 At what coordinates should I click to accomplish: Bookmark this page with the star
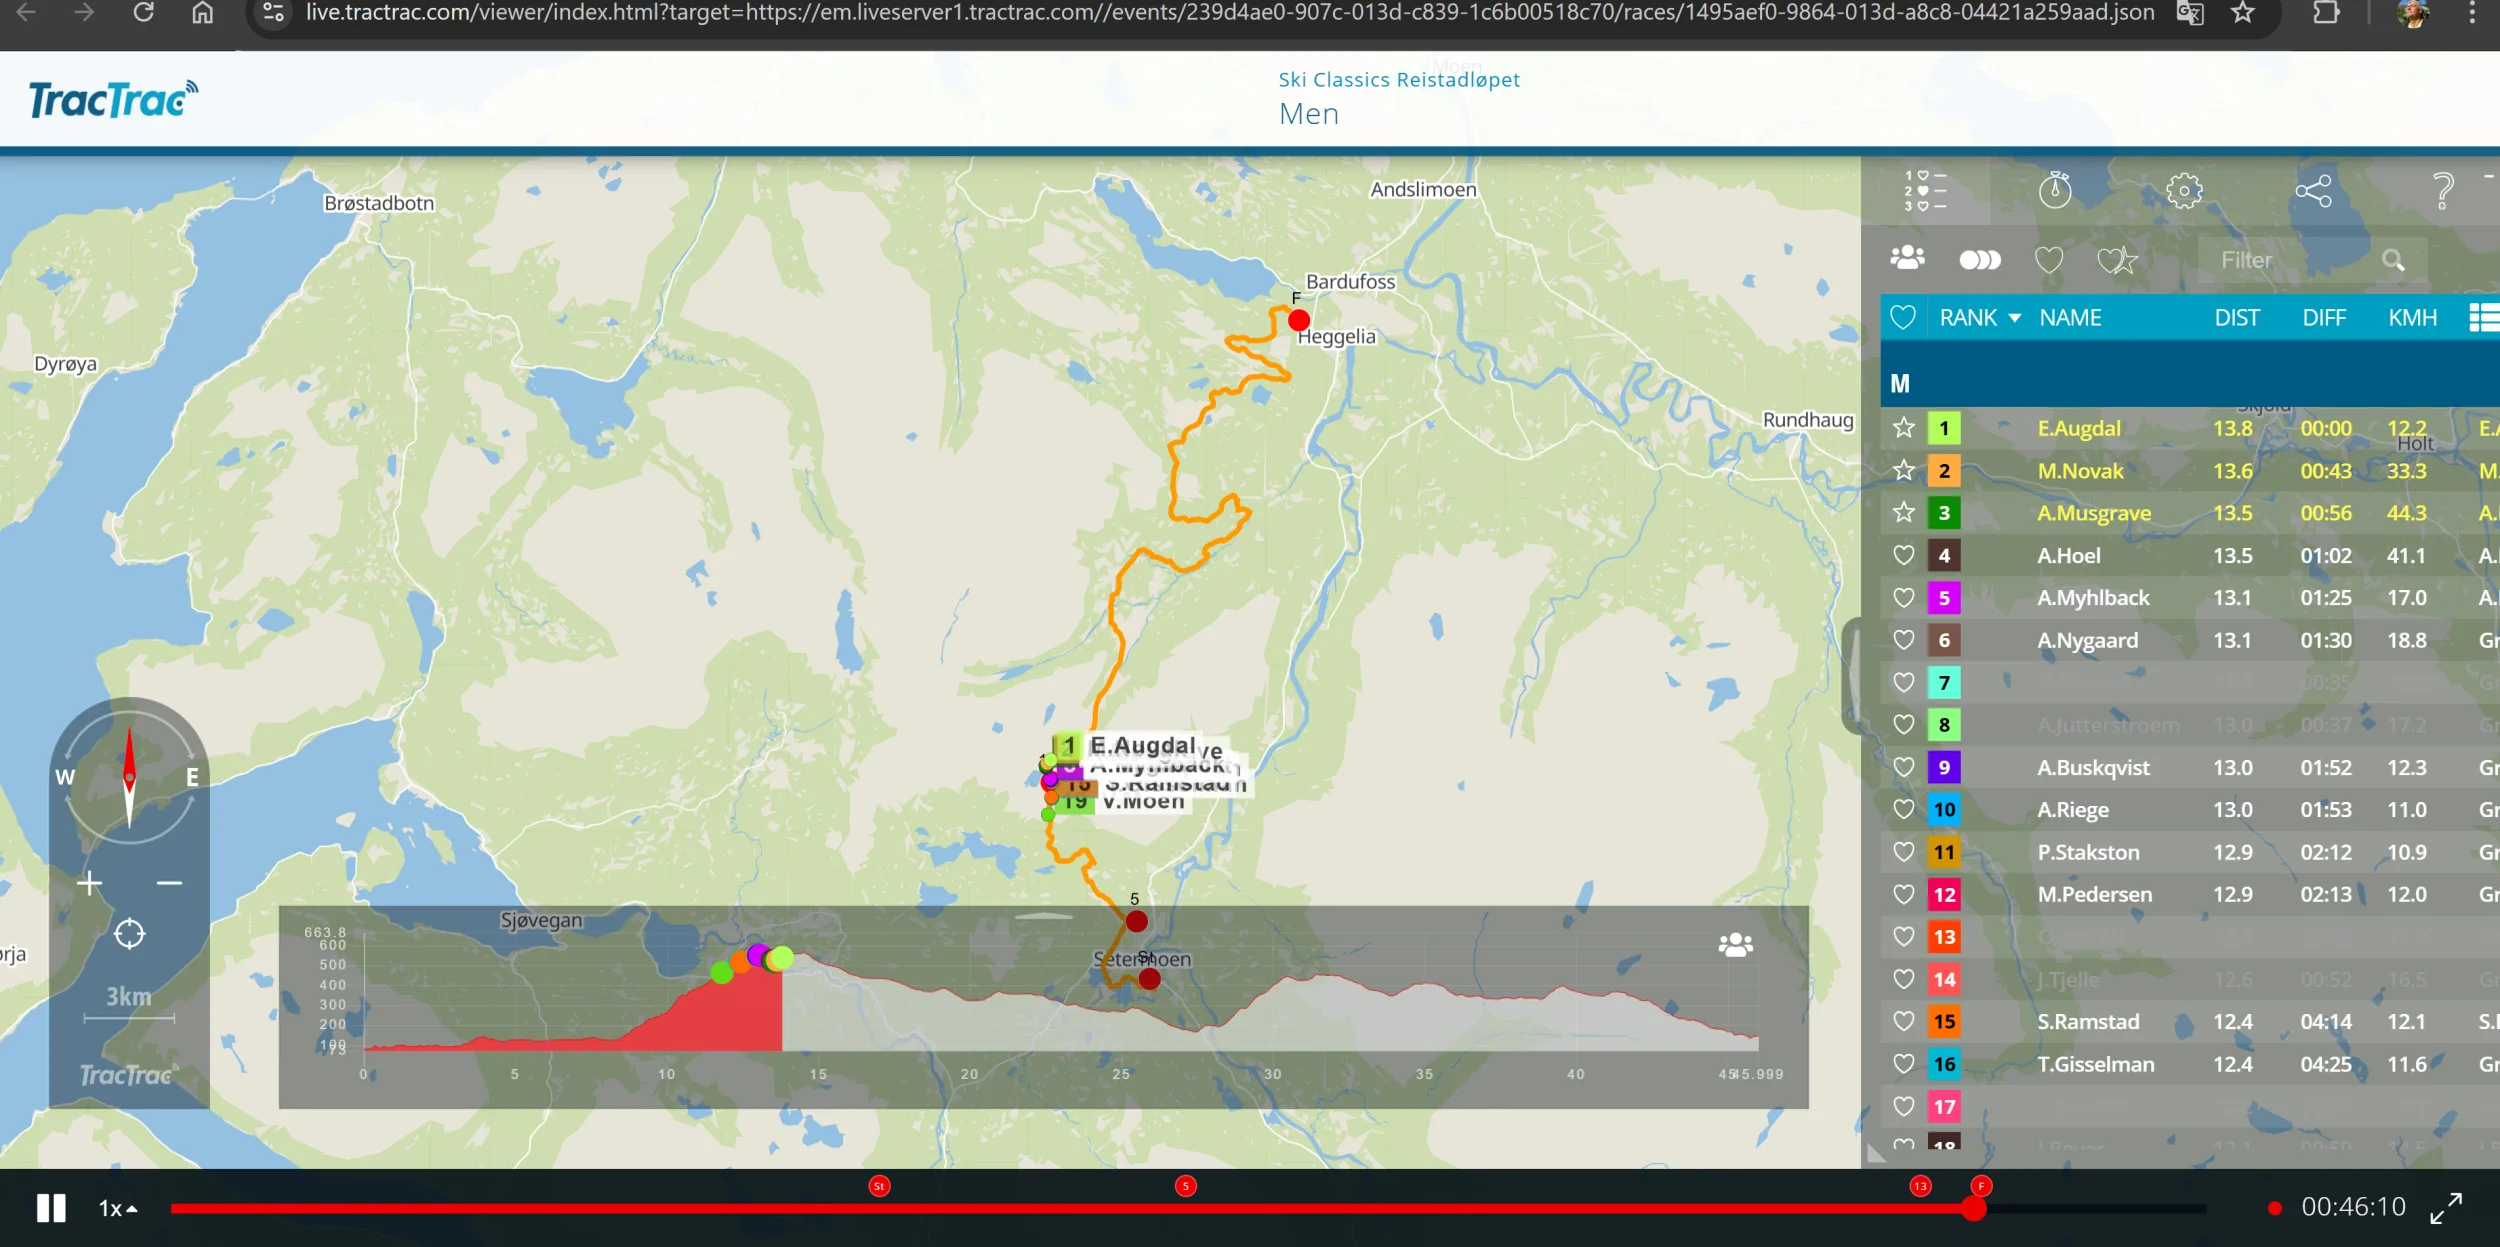tap(2243, 13)
